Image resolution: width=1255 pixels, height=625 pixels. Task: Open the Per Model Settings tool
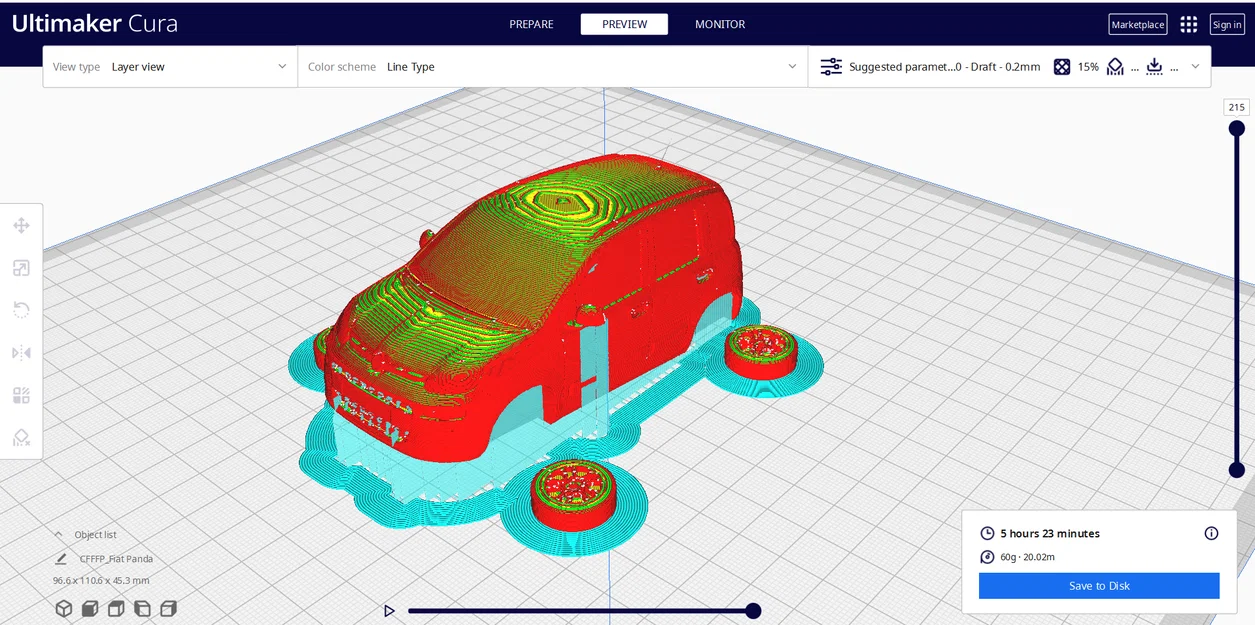(21, 395)
